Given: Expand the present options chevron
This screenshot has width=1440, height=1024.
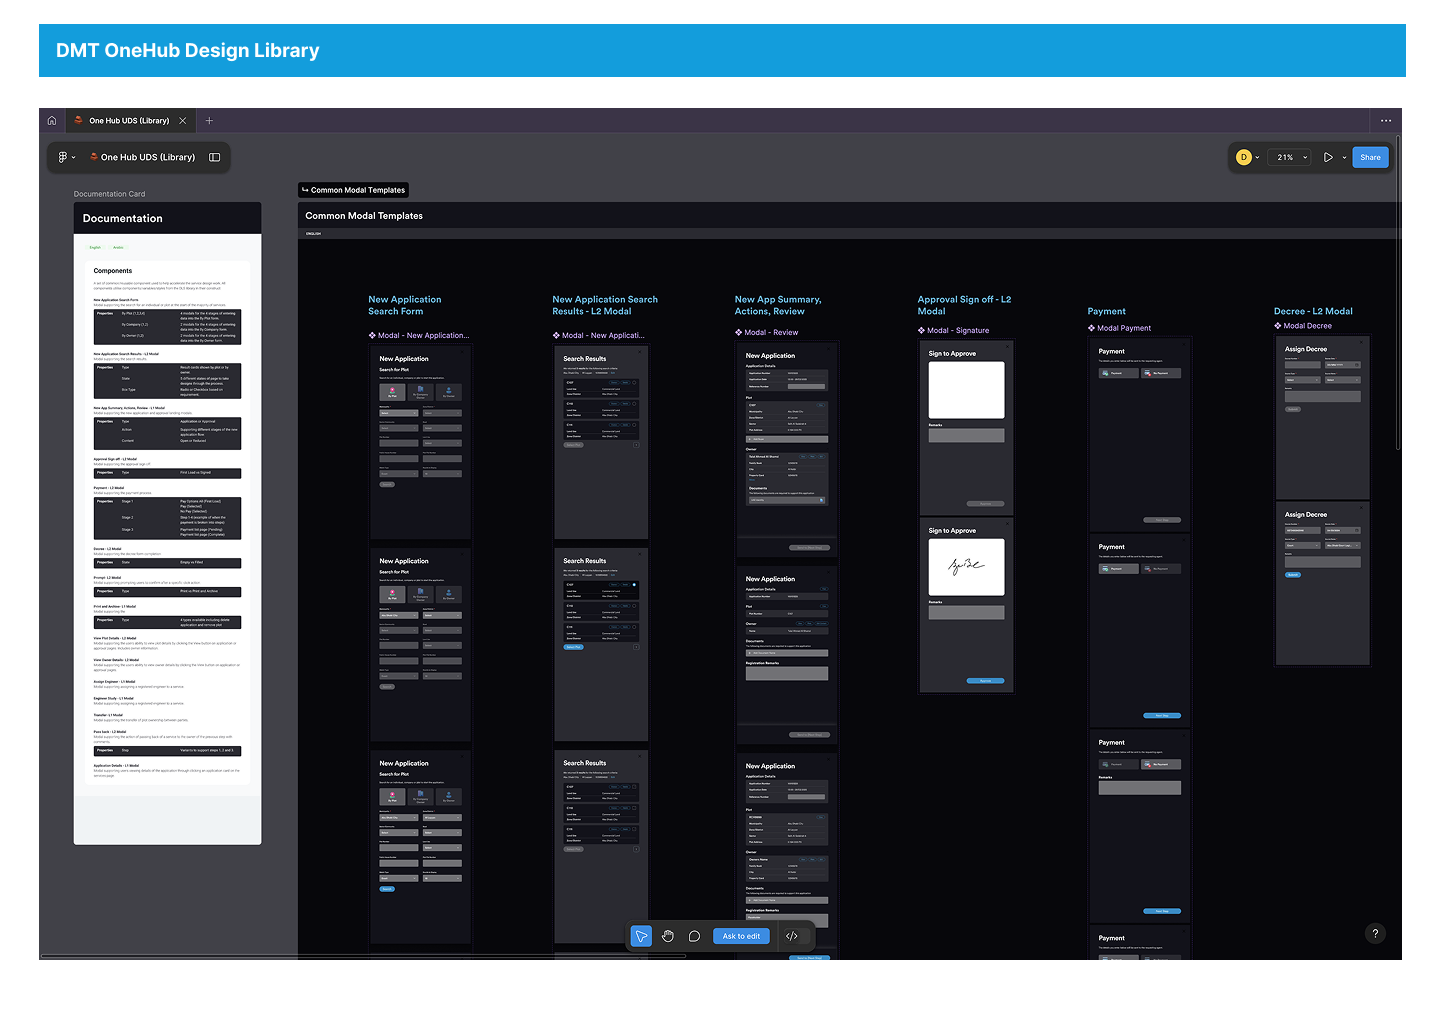Looking at the screenshot, I should click(1343, 158).
